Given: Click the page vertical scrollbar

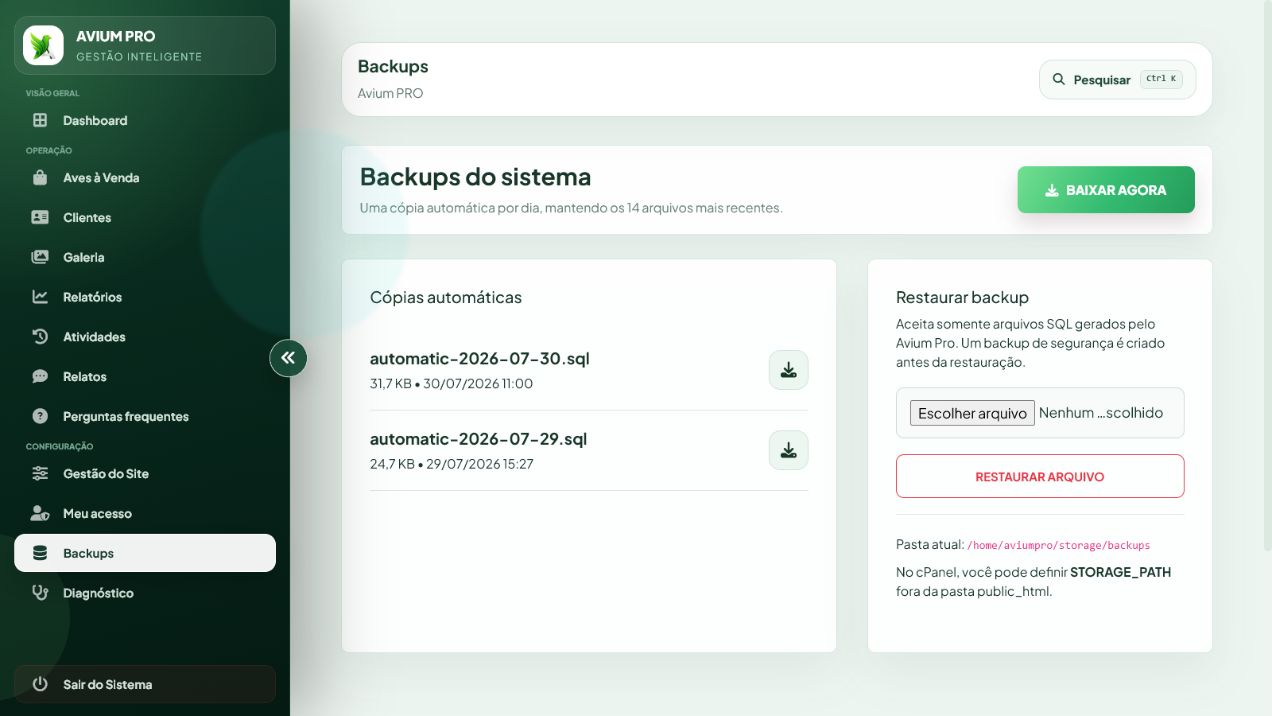Looking at the screenshot, I should 1268,275.
